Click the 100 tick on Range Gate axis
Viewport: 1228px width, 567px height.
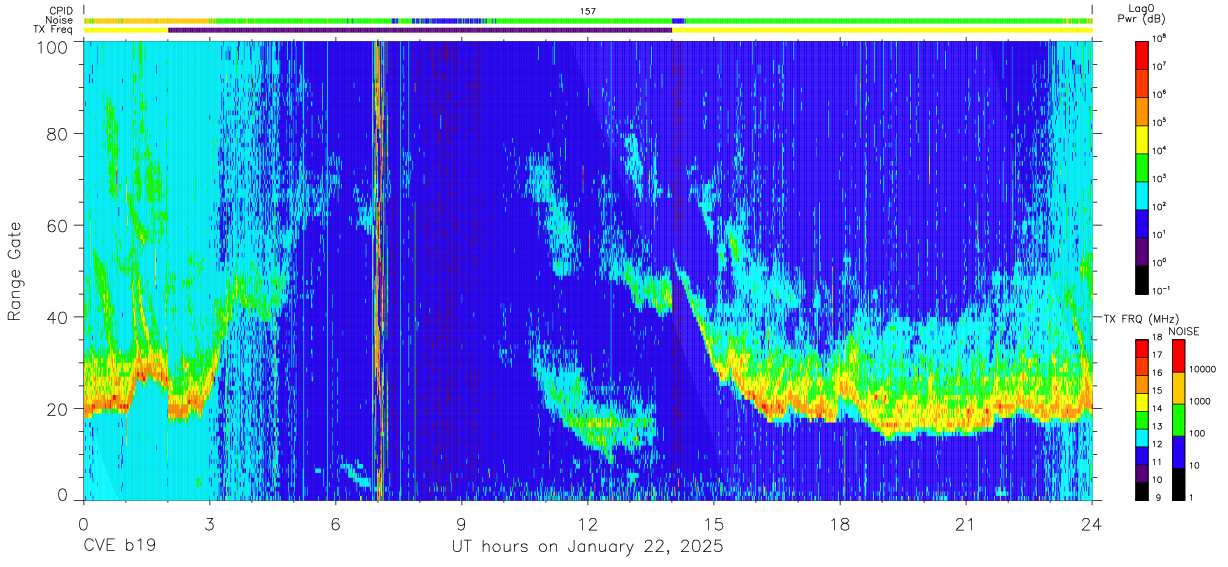55,47
